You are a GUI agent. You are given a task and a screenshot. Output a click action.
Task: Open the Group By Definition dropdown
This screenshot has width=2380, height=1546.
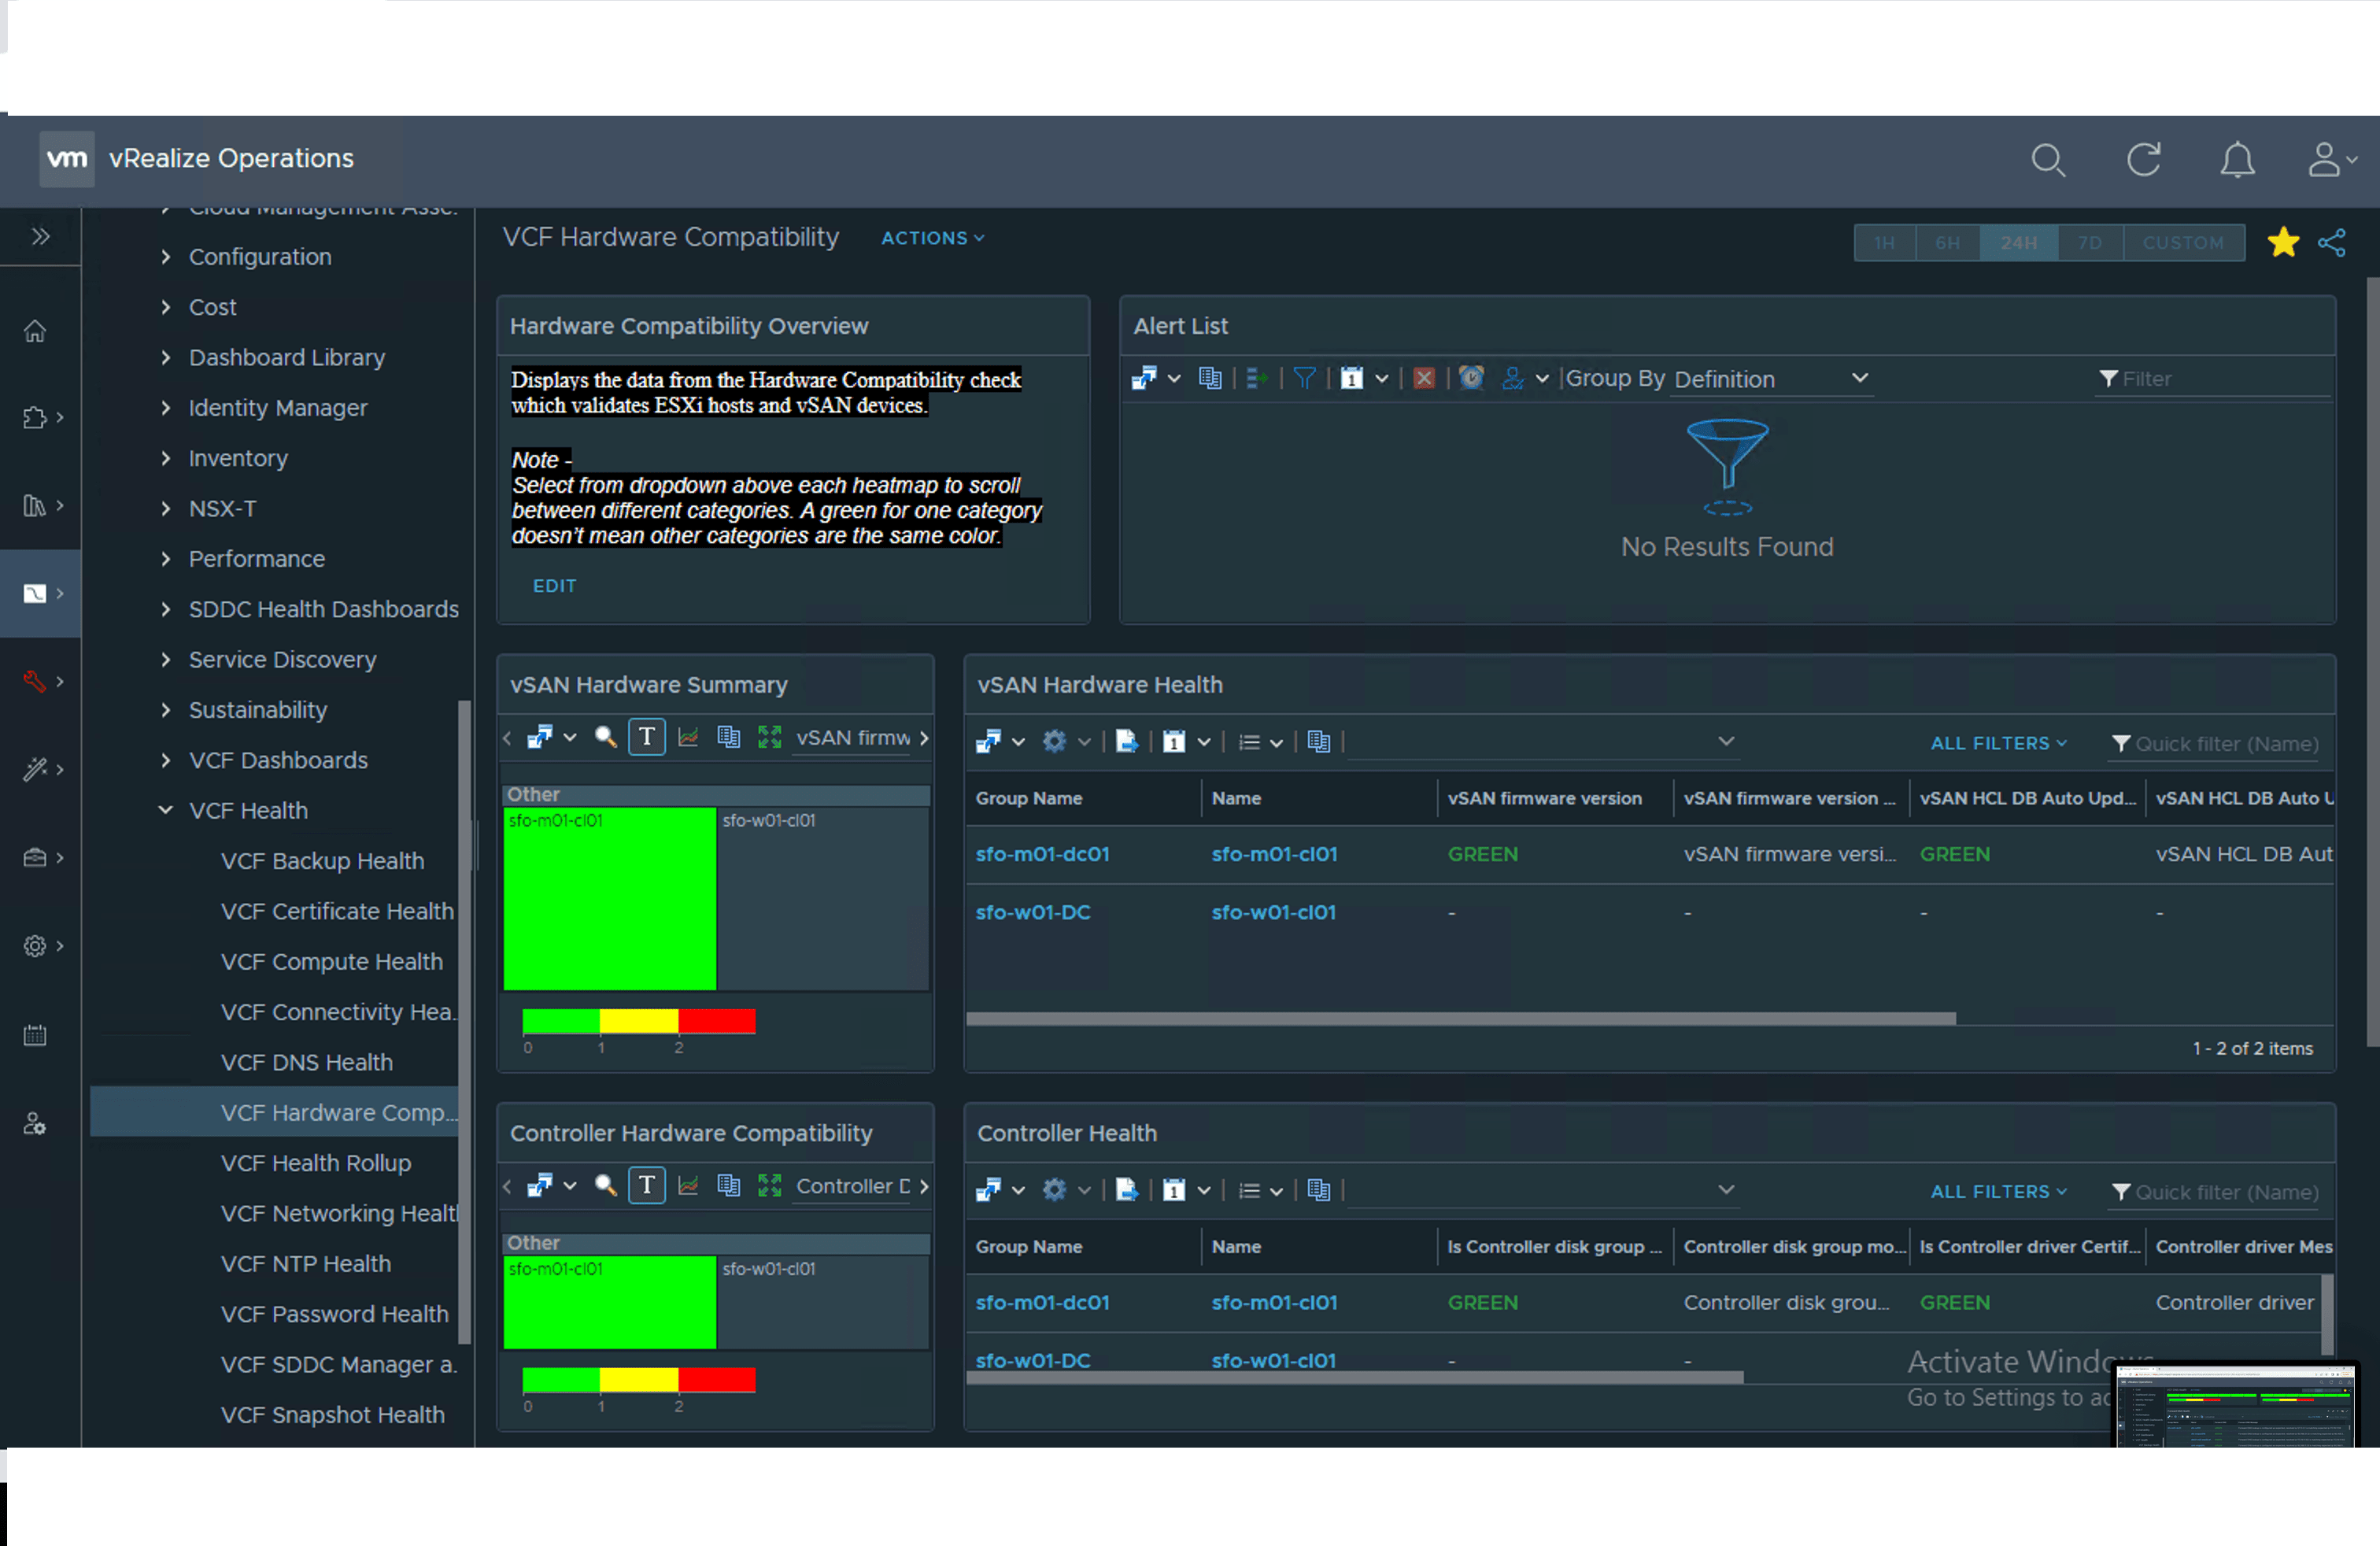(x=1769, y=378)
